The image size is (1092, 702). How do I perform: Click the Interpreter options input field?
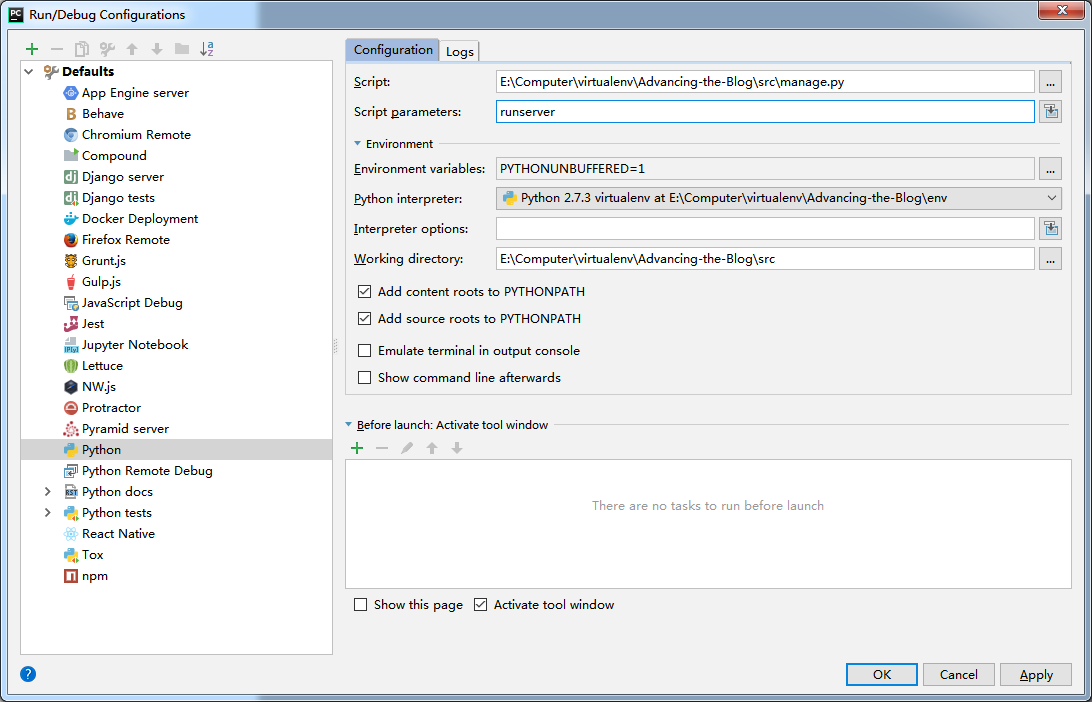765,228
